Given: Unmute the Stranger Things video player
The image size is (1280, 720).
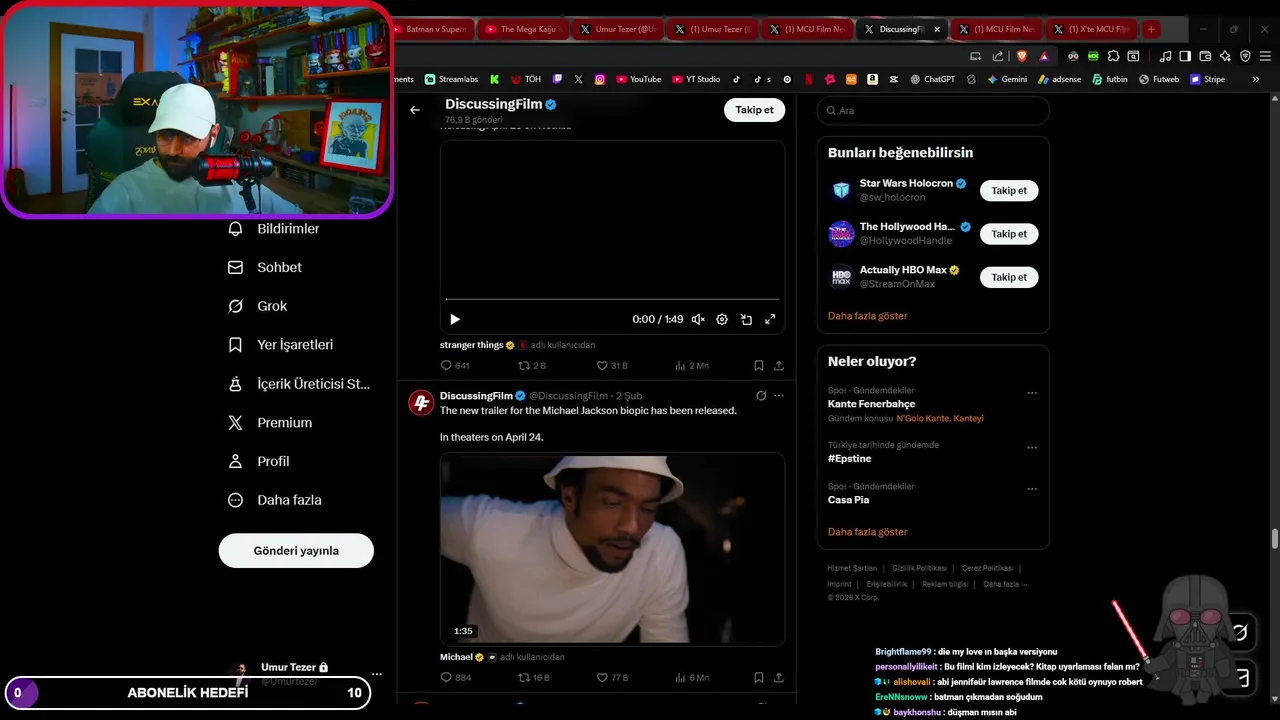Looking at the screenshot, I should click(x=698, y=319).
